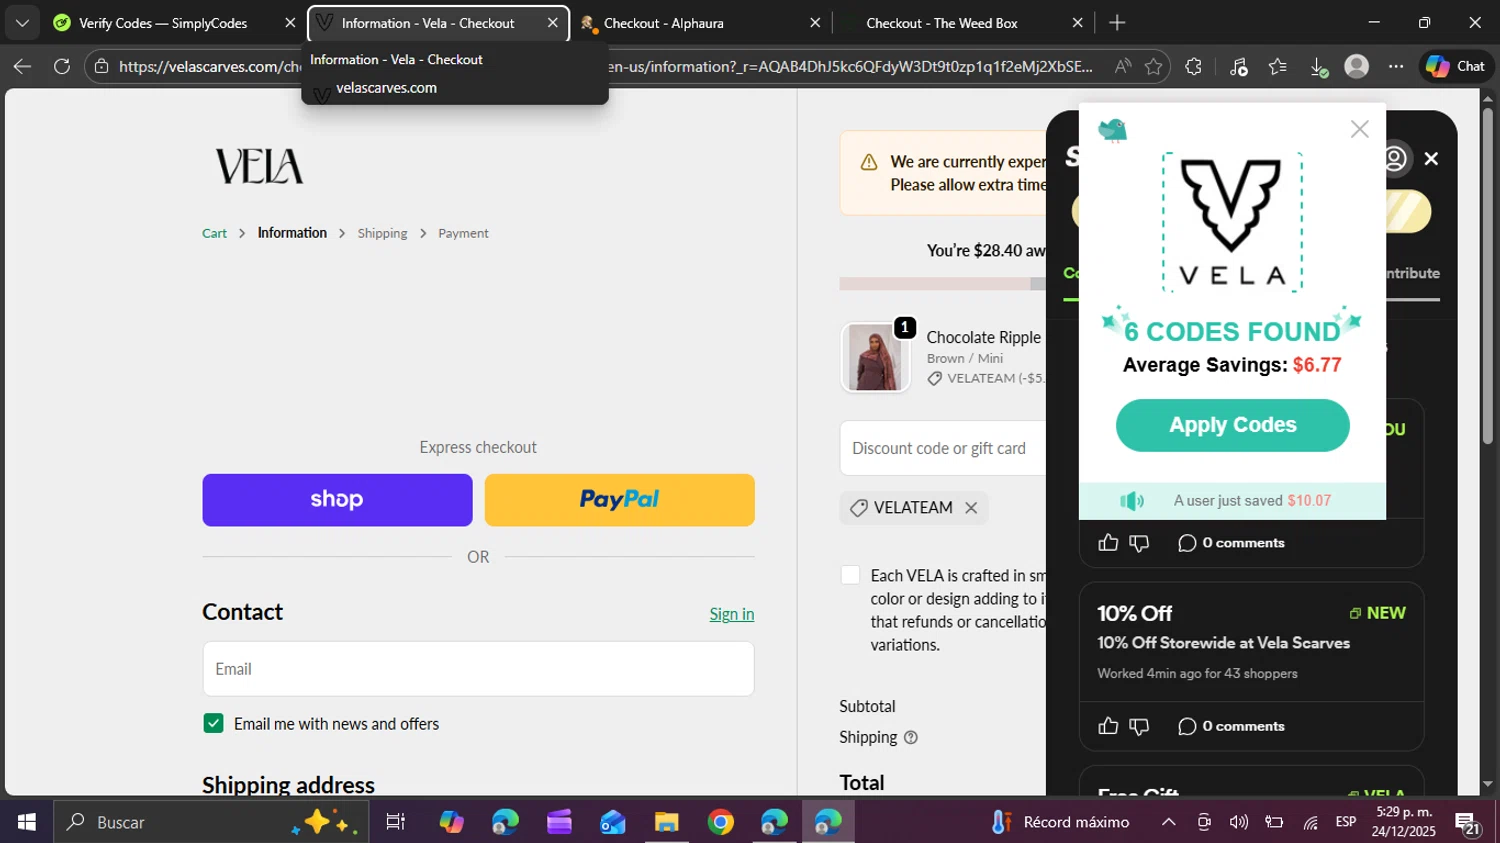Screen dimensions: 1500x843
Task: Click the VELA store logo
Action: [259, 166]
